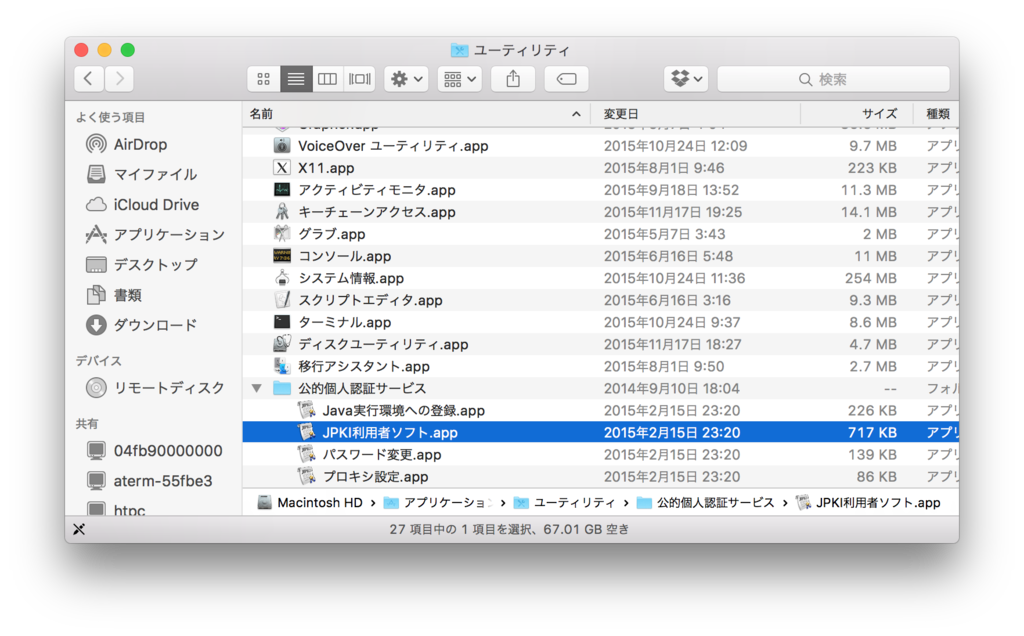The width and height of the screenshot is (1024, 636).
Task: Select Java実行環境への登録.app
Action: [x=404, y=411]
